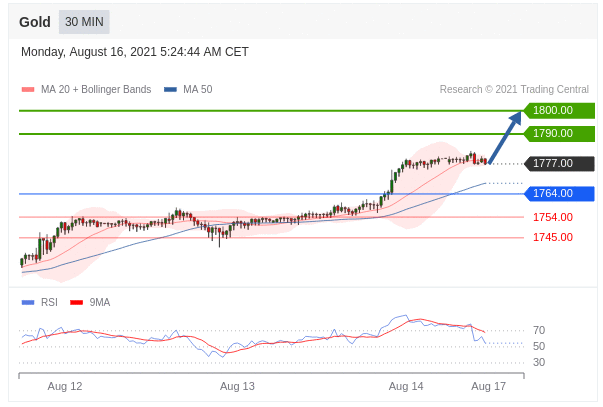The height and width of the screenshot is (407, 603).
Task: Toggle the RSI indicator legend
Action: [x=48, y=302]
